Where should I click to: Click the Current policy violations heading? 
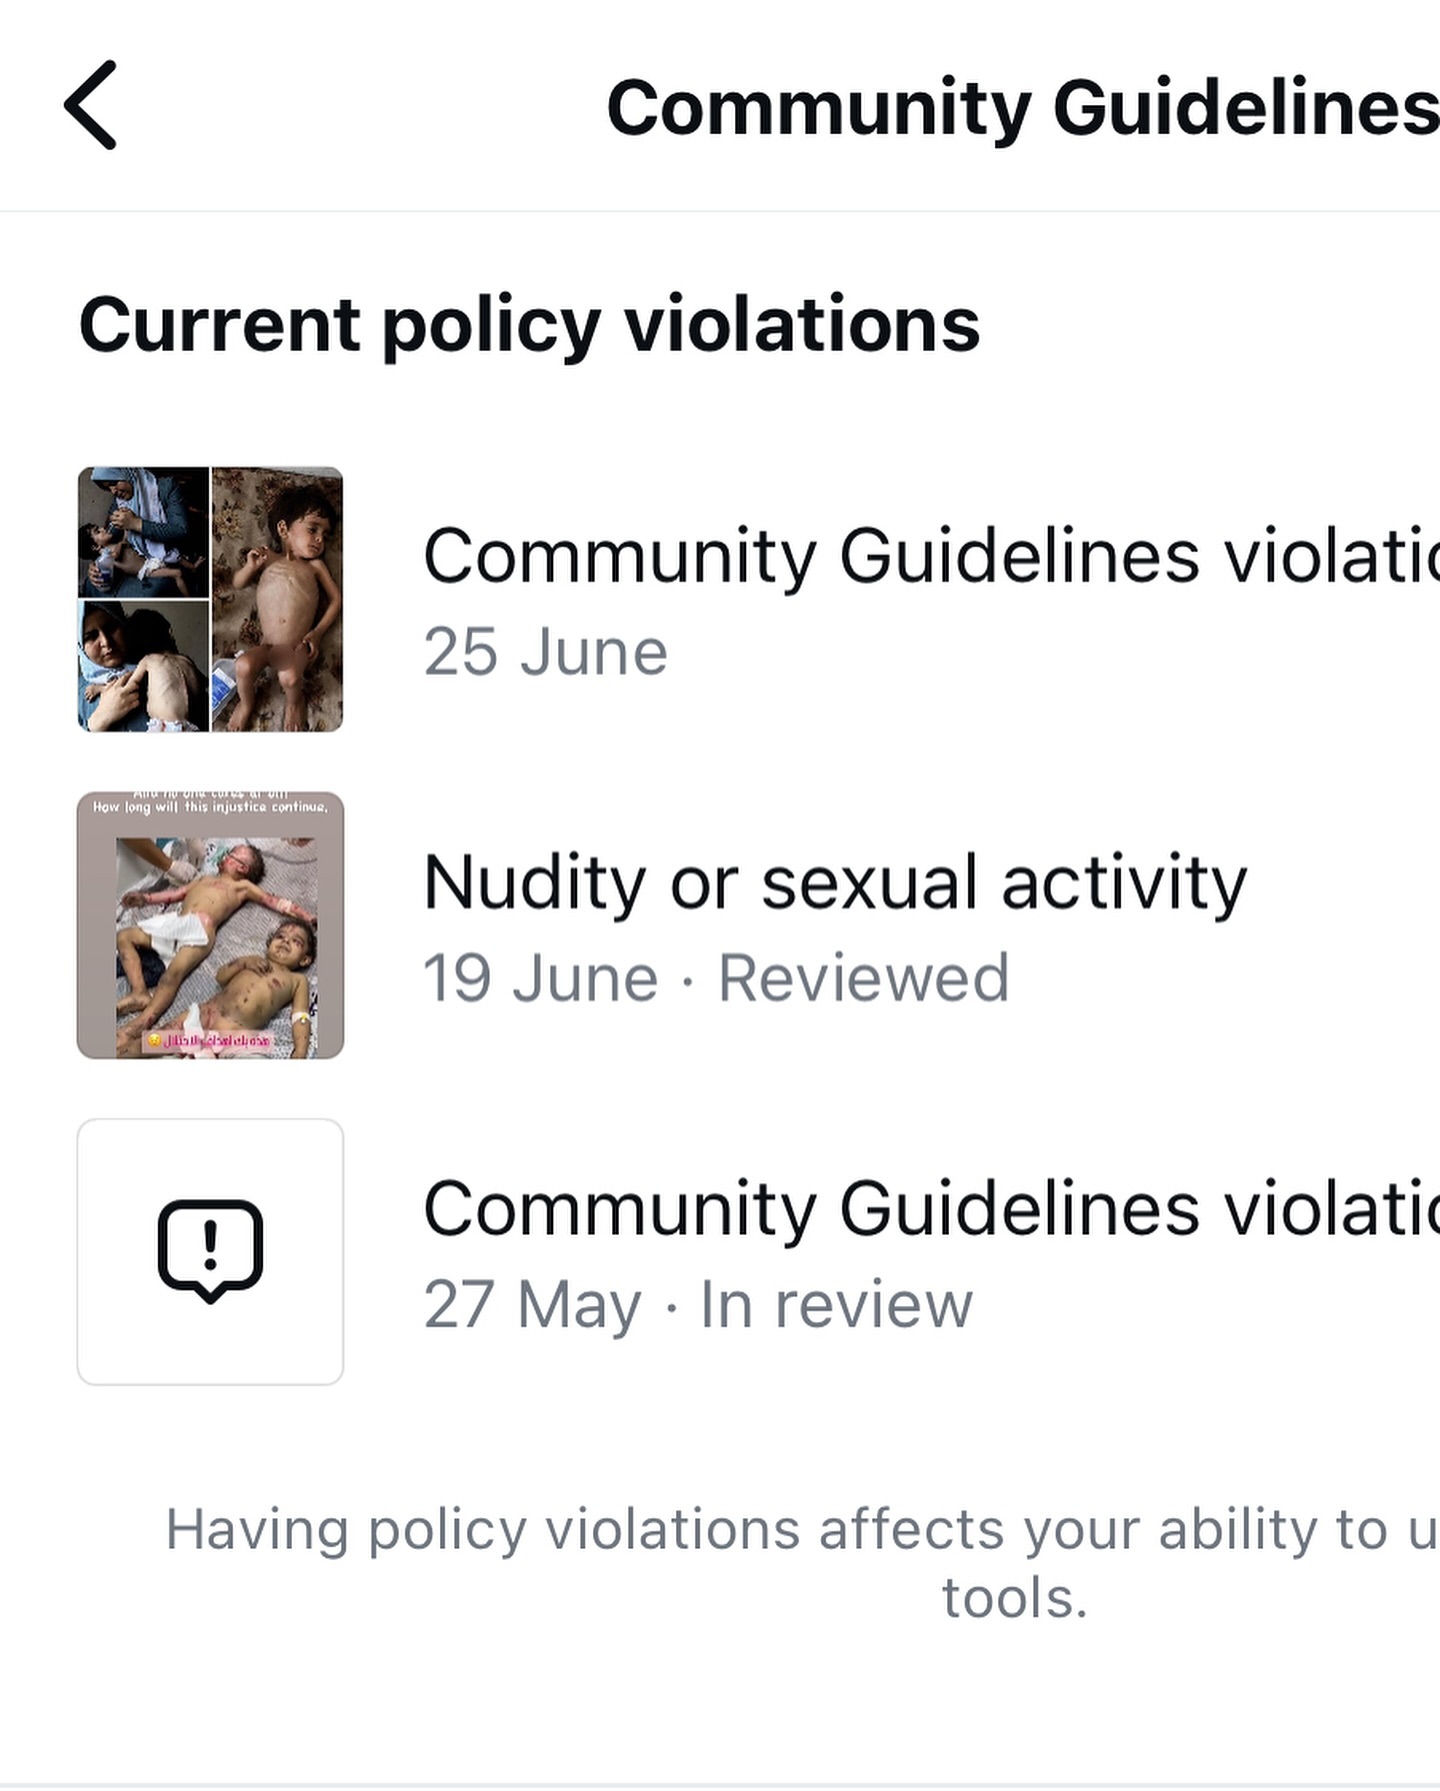(529, 325)
